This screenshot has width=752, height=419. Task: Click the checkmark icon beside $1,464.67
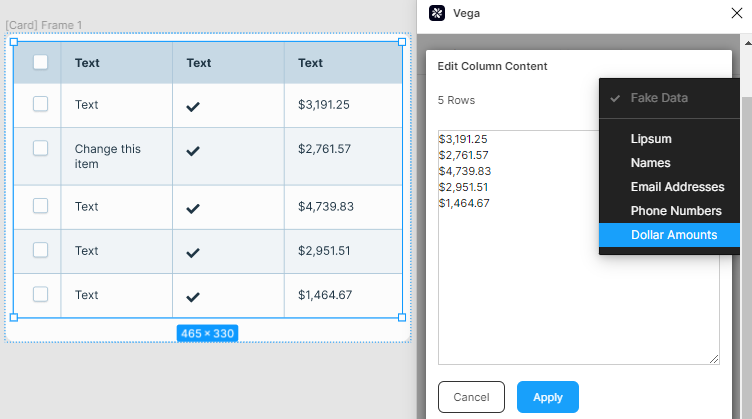coord(193,297)
